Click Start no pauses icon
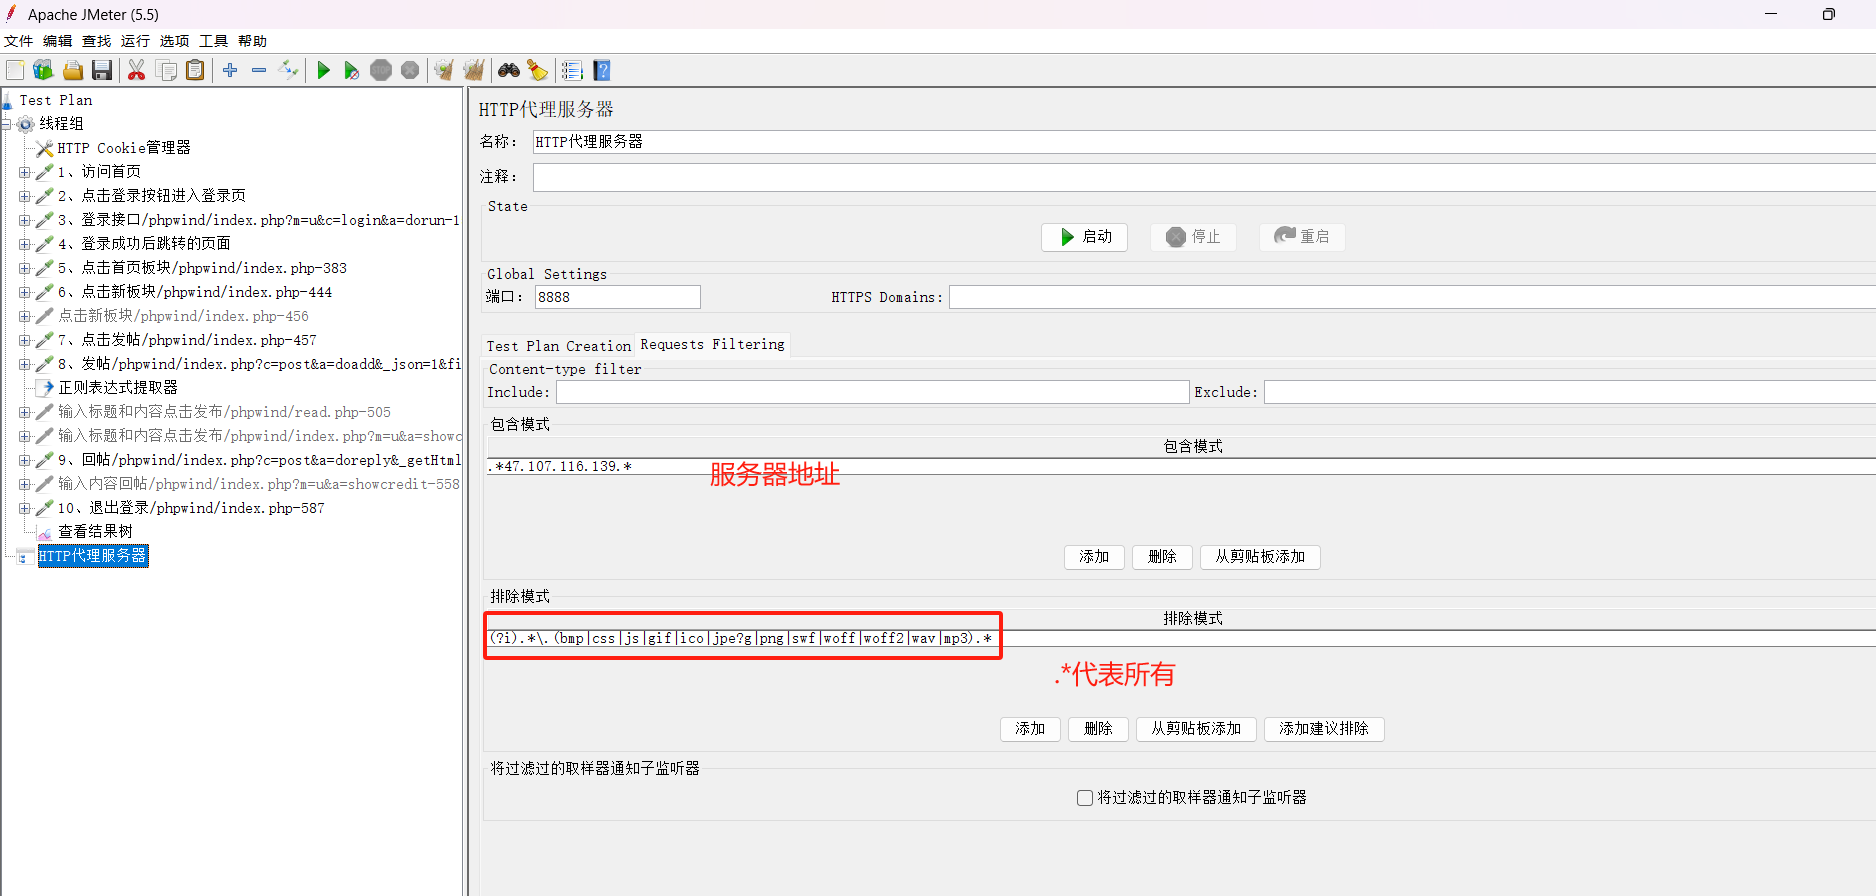This screenshot has height=896, width=1876. click(352, 70)
